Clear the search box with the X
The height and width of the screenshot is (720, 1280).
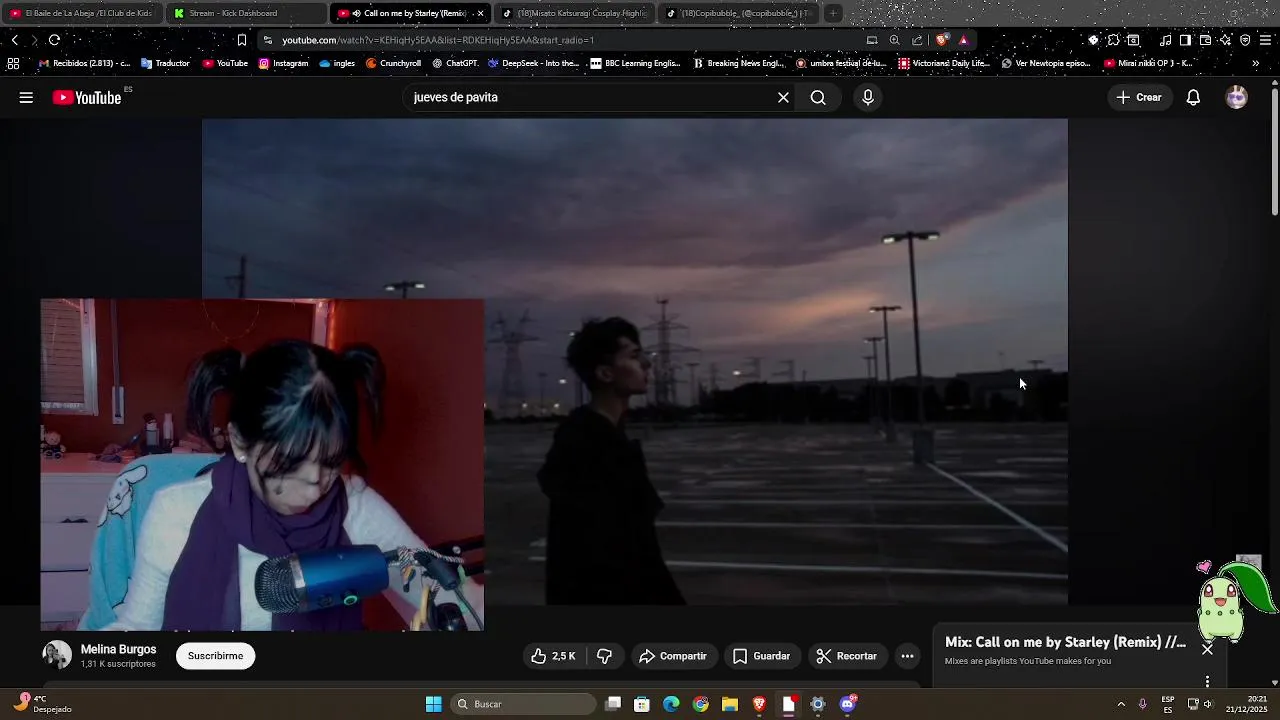(x=783, y=97)
